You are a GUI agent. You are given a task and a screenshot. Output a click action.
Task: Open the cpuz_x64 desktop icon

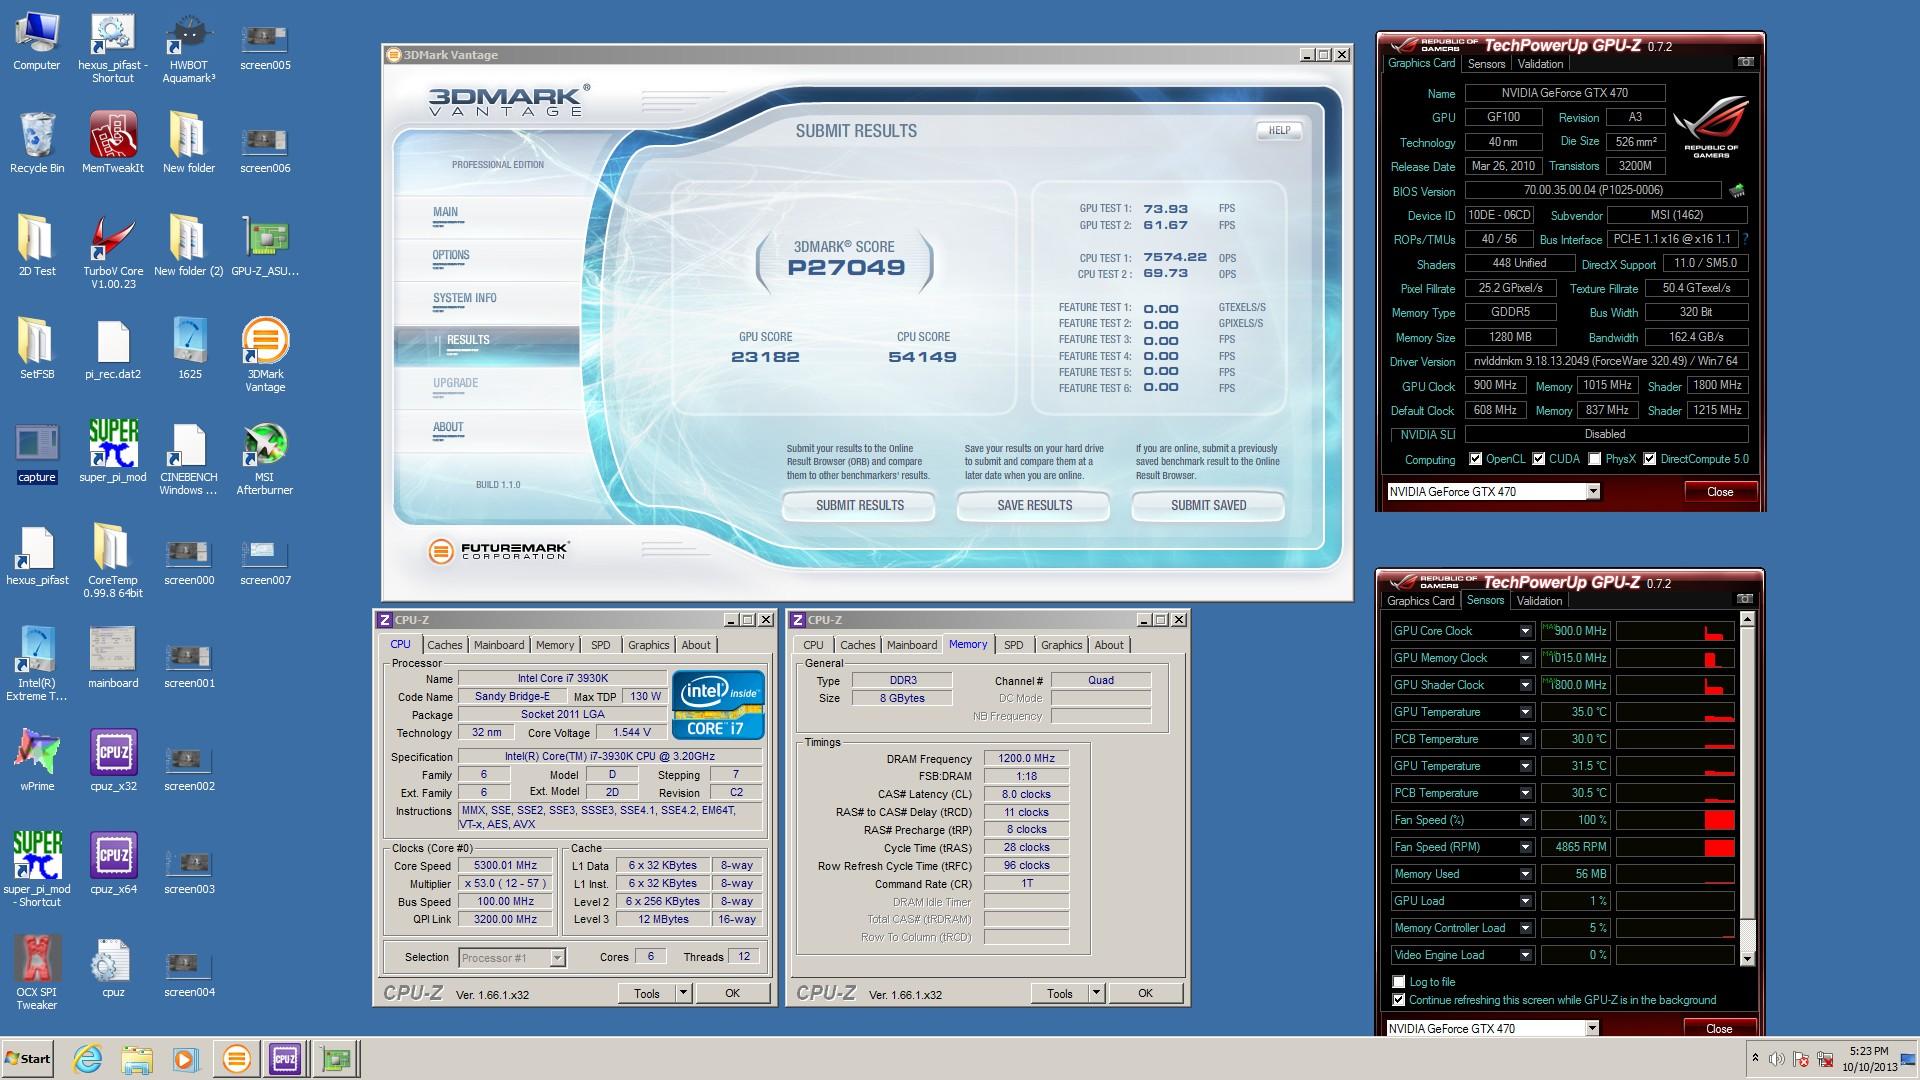[x=113, y=863]
